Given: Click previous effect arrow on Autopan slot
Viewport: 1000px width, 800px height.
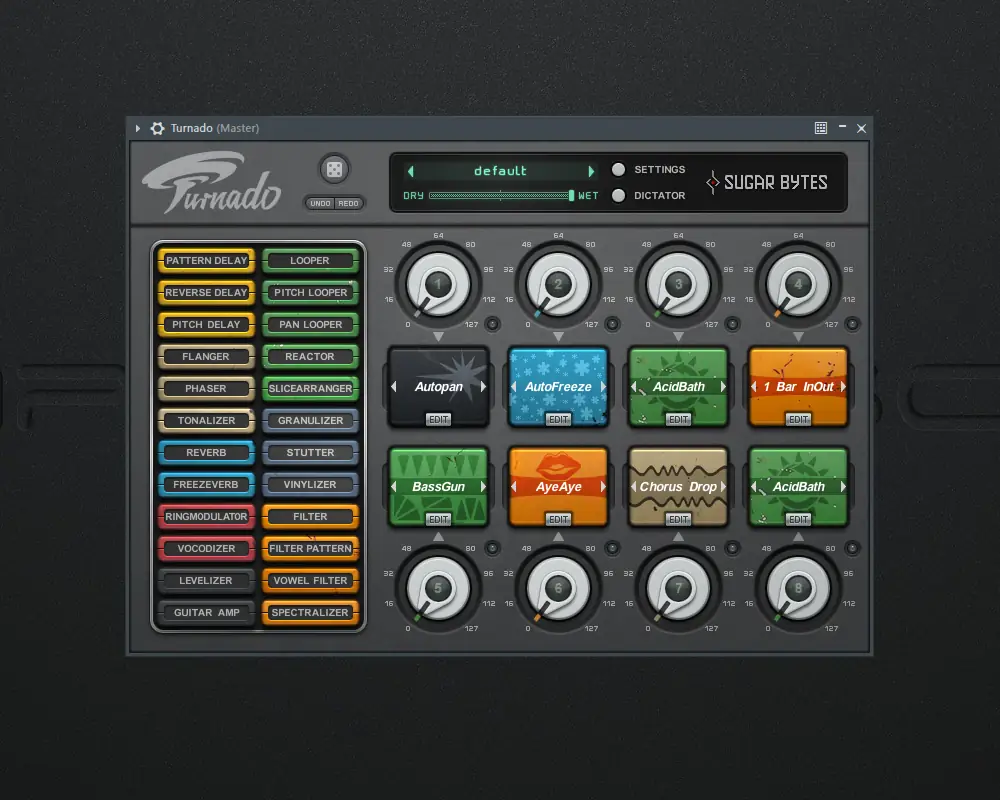Looking at the screenshot, I should [x=393, y=387].
